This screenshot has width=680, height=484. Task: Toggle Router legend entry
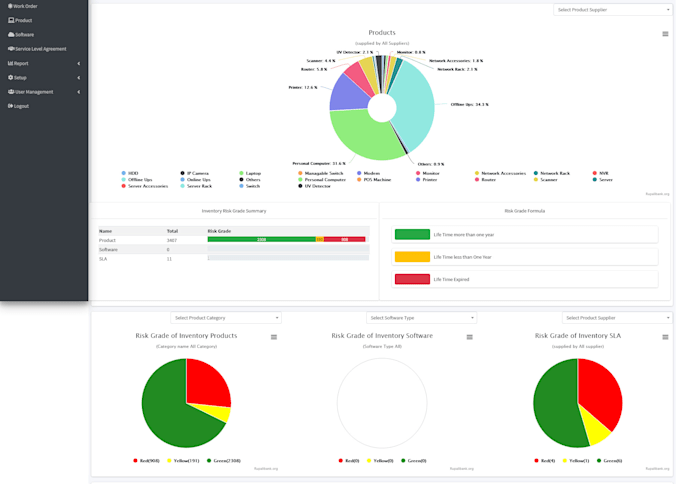pyautogui.click(x=486, y=180)
